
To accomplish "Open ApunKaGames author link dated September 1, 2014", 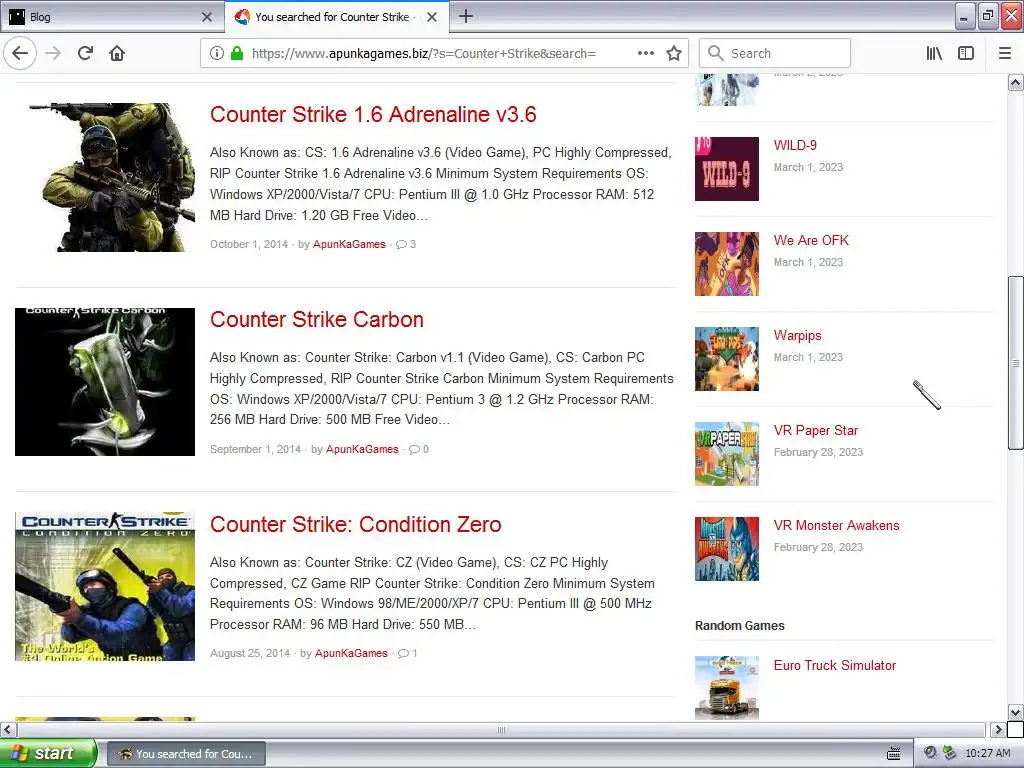I will 362,449.
